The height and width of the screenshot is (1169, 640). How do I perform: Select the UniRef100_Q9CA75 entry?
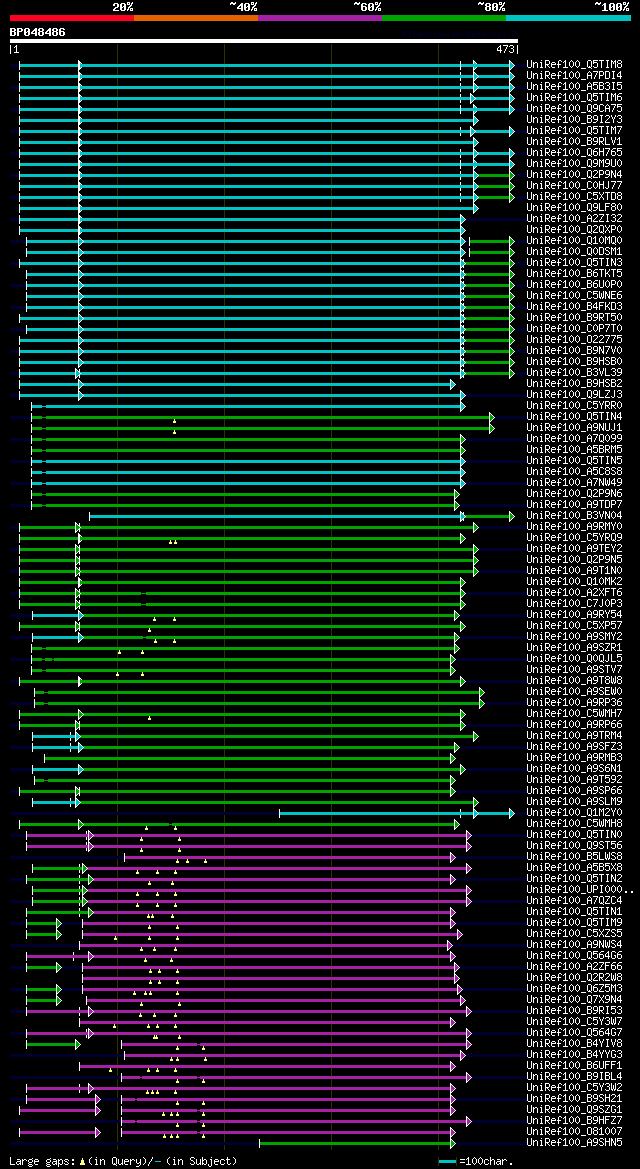point(574,108)
